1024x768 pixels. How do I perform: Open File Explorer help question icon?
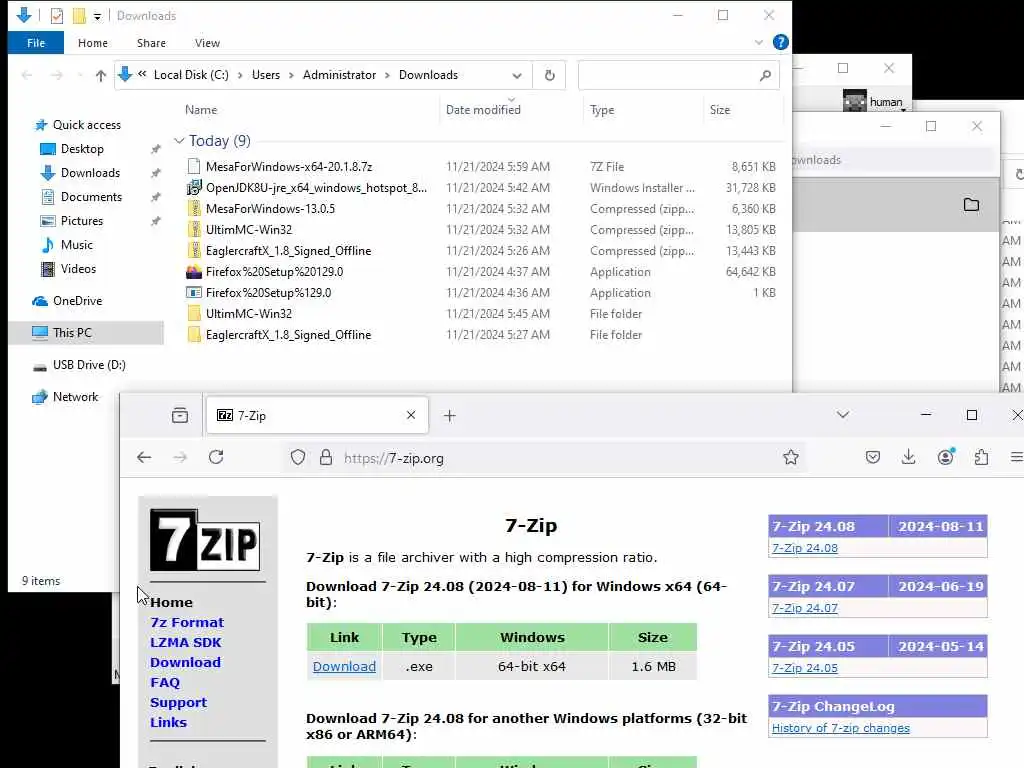[780, 42]
